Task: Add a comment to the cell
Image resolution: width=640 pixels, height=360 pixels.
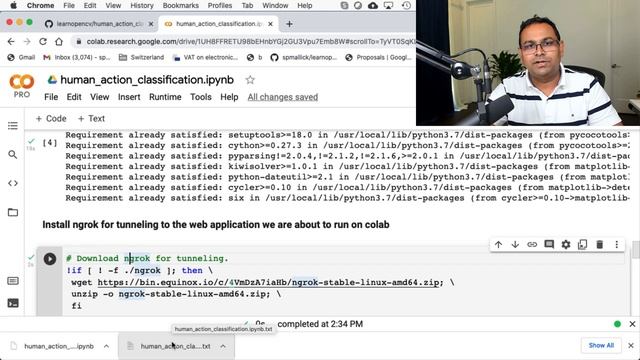Action: tap(549, 244)
